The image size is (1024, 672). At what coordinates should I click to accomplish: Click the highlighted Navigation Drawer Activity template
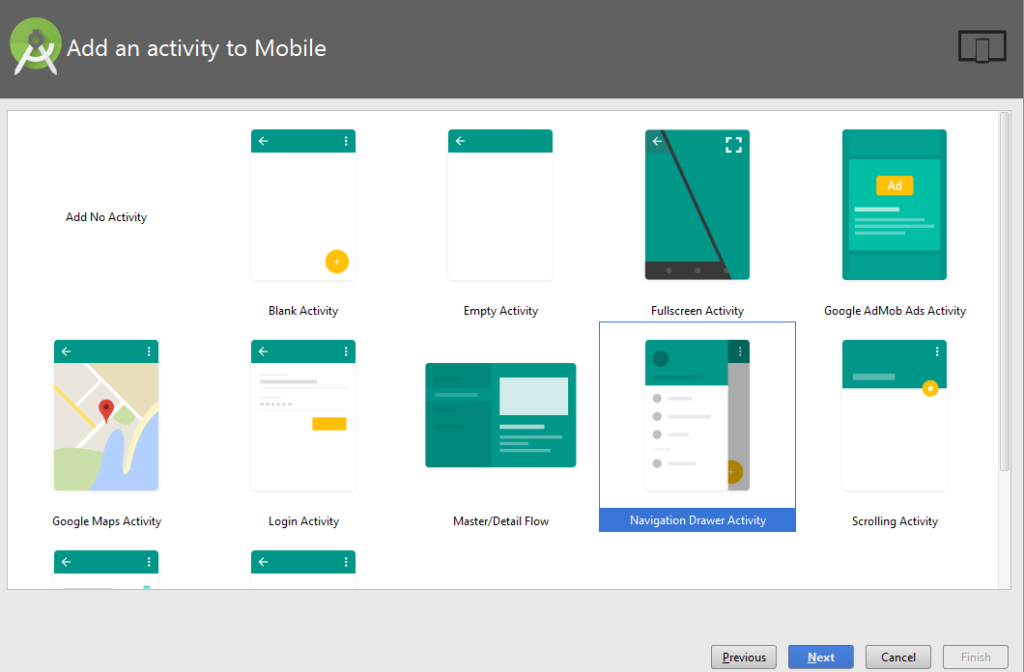[697, 415]
